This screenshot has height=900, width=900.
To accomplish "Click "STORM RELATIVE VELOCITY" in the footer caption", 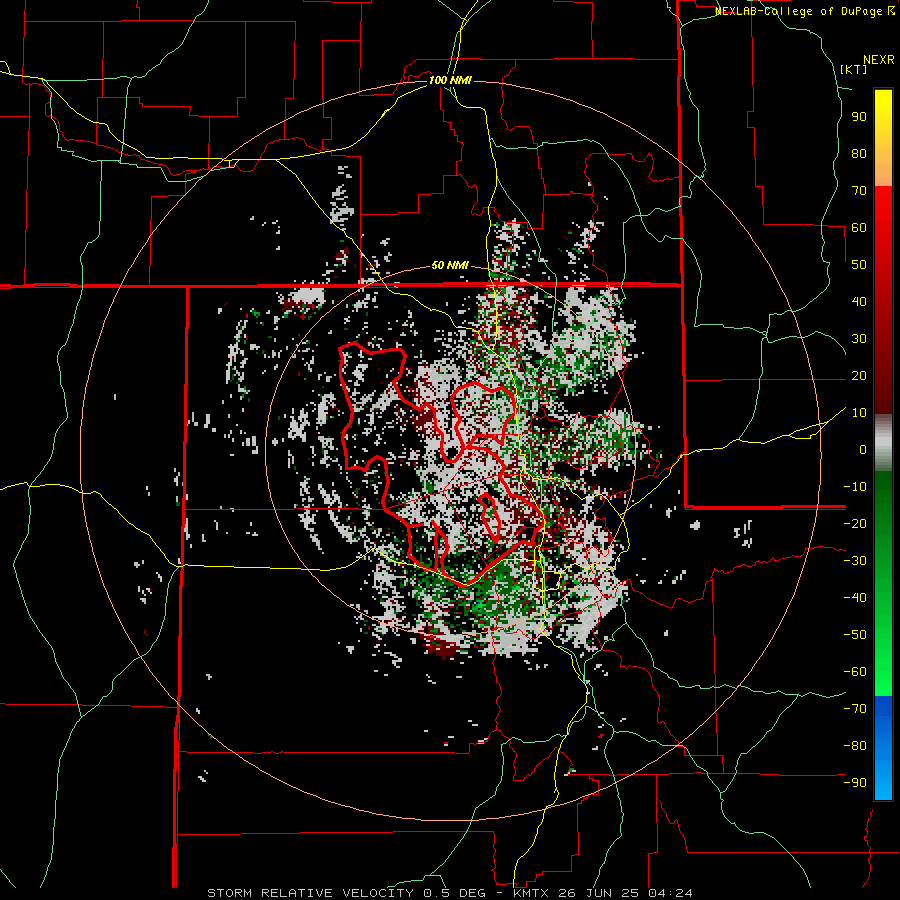I will tap(311, 893).
